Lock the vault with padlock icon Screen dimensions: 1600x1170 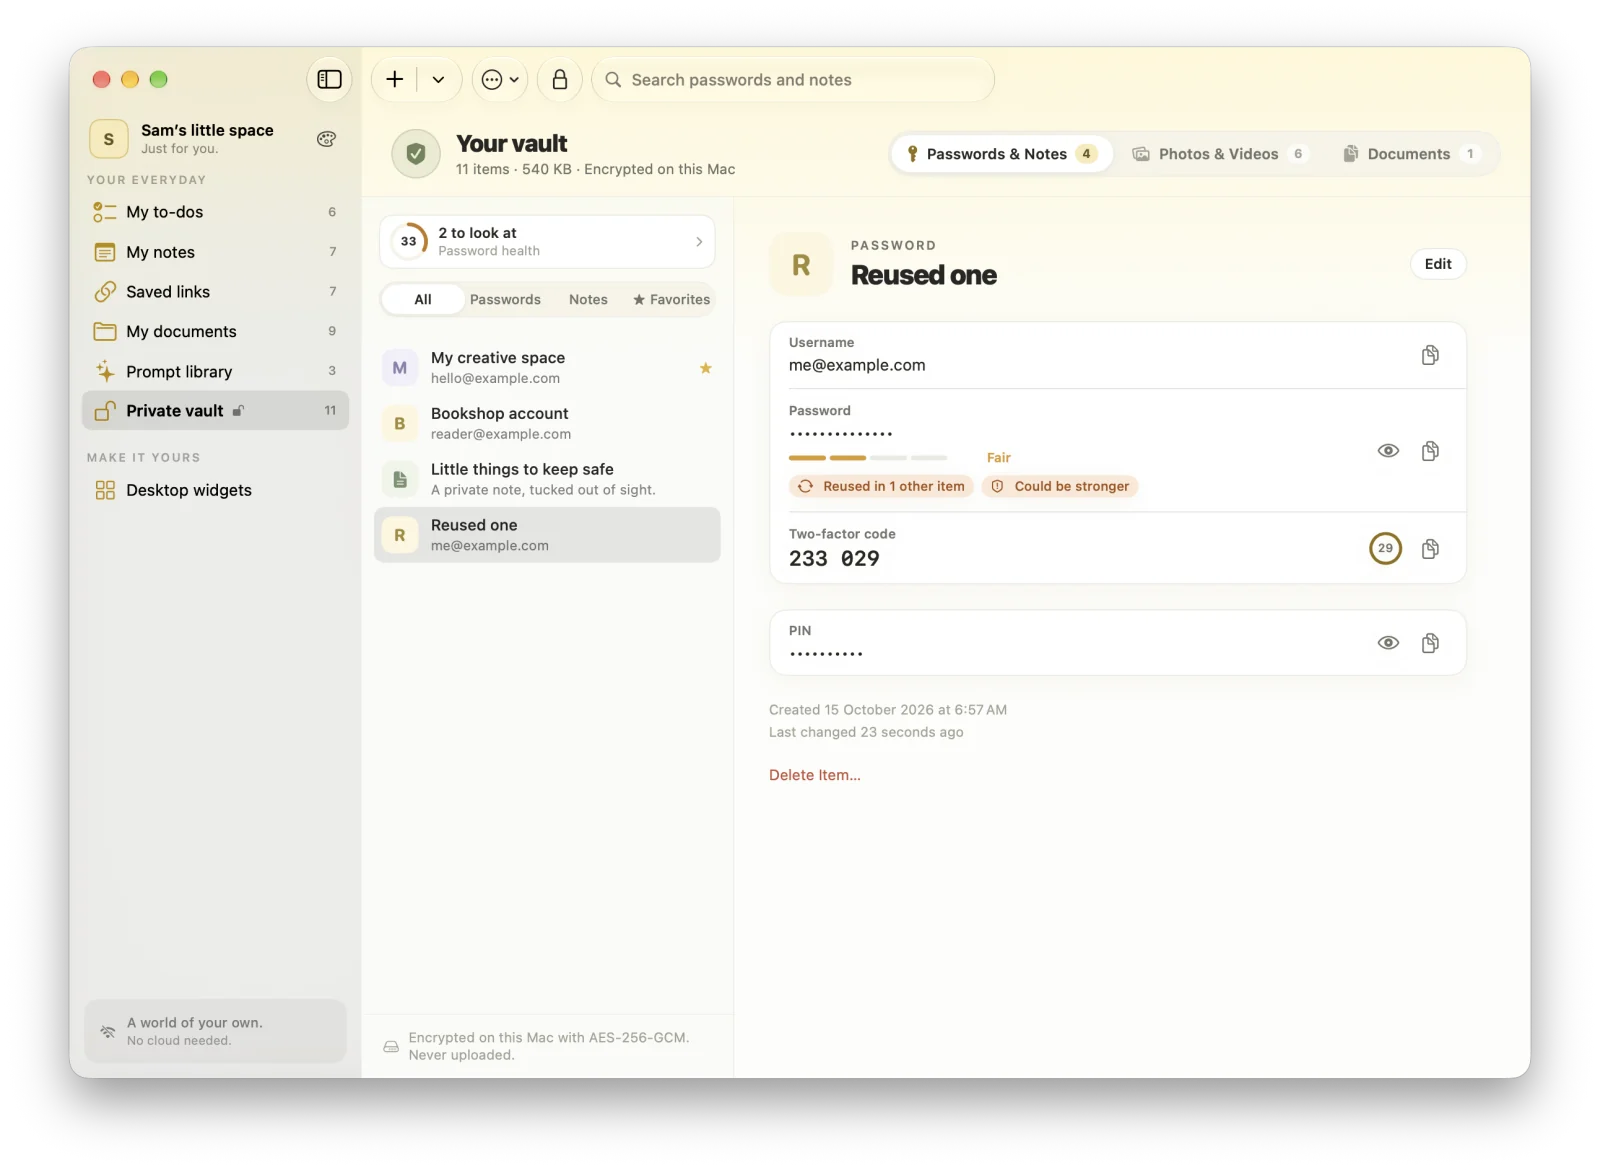click(x=560, y=79)
